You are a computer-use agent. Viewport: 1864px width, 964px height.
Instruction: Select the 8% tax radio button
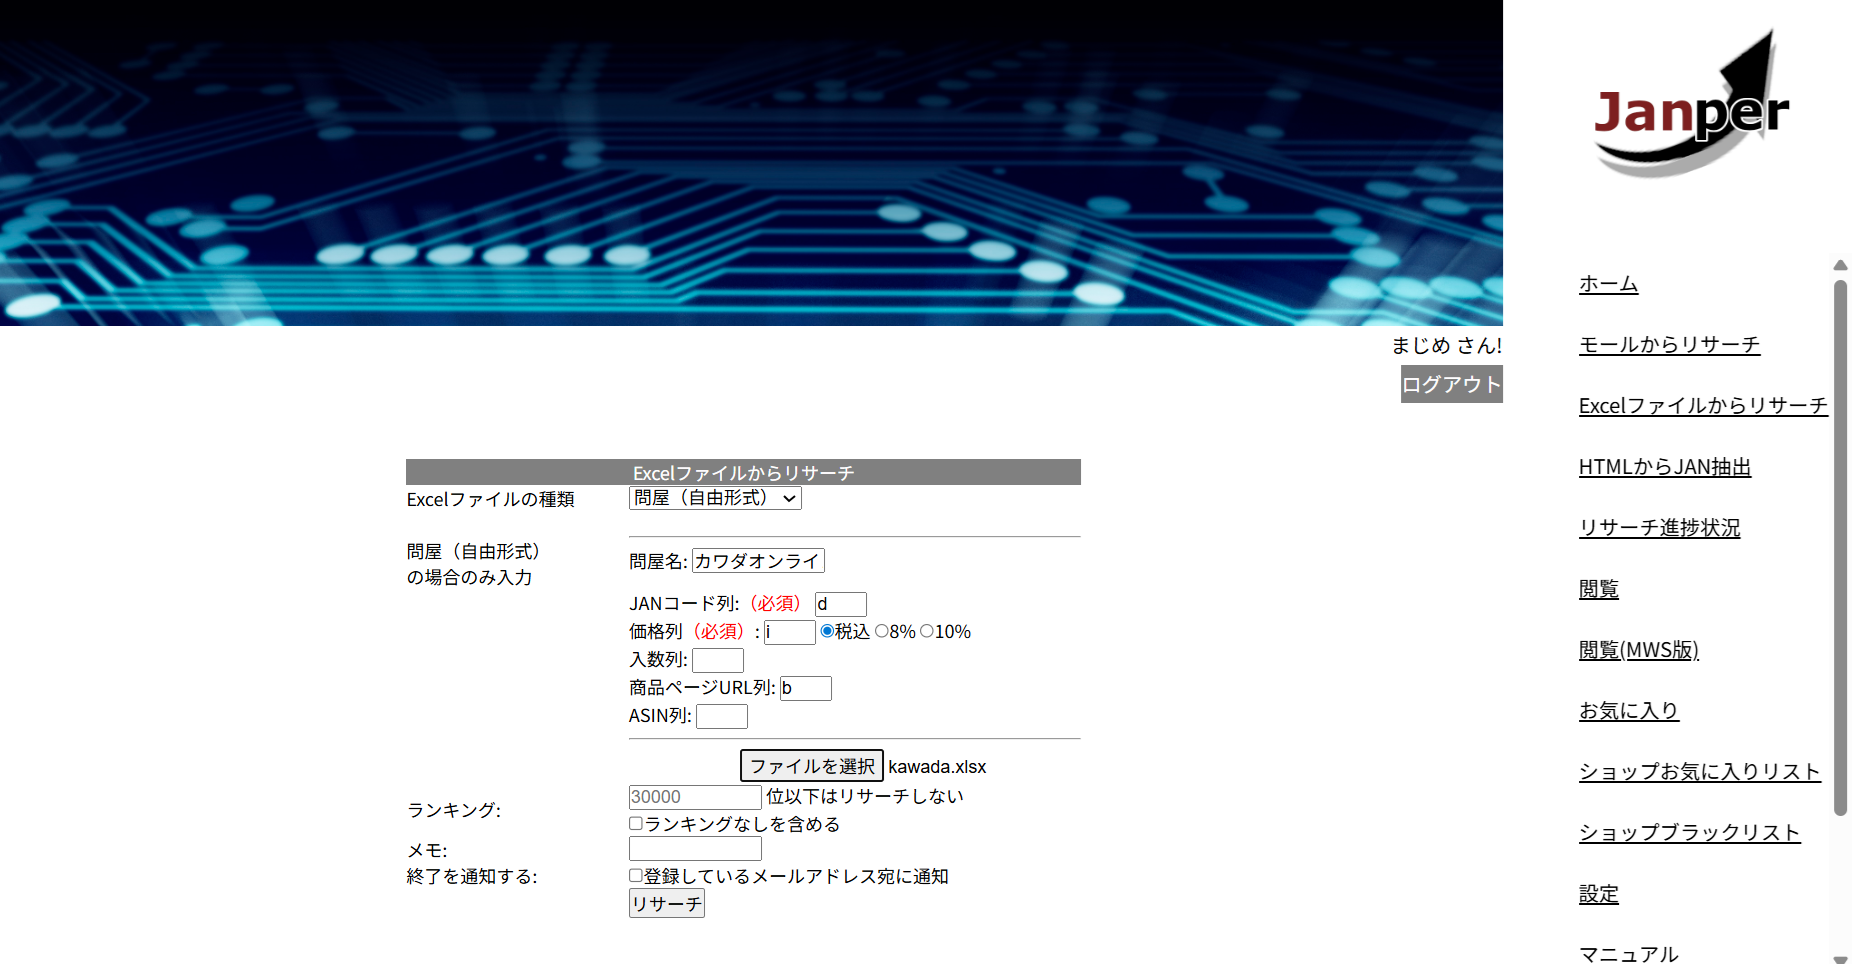coord(881,631)
